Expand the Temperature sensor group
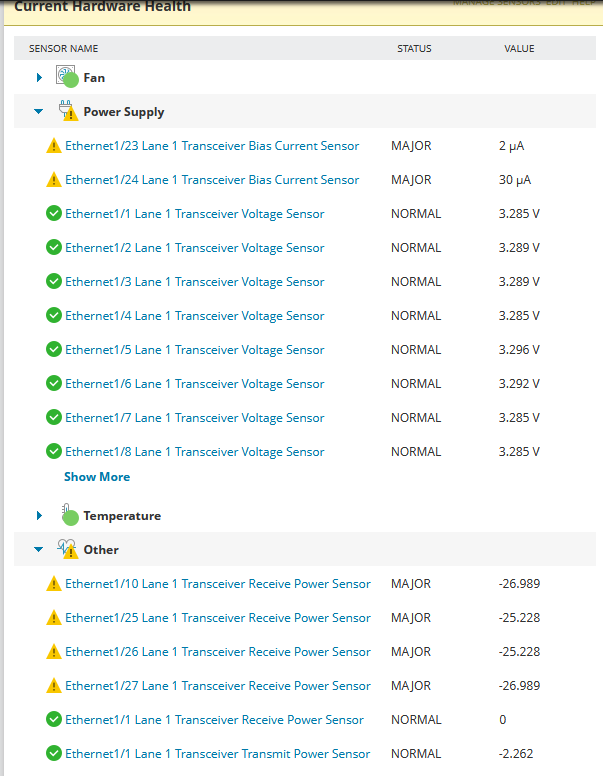 click(x=39, y=516)
